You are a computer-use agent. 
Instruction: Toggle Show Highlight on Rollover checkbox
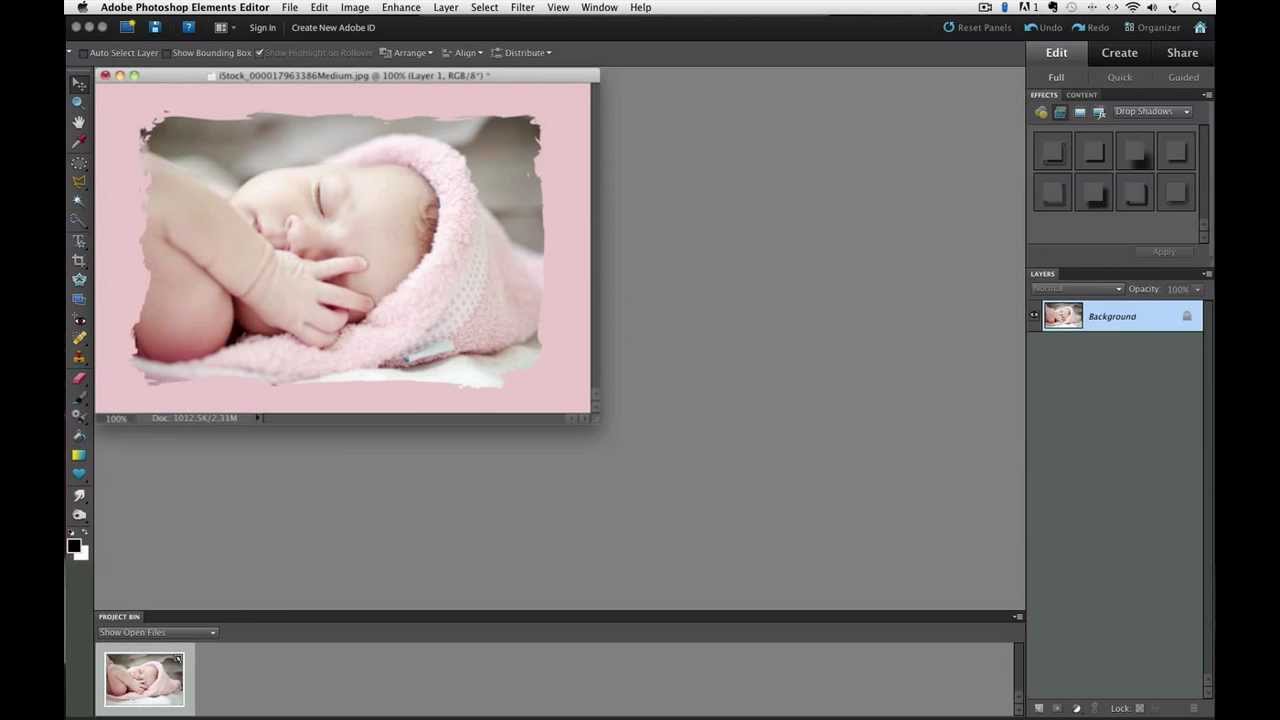259,53
